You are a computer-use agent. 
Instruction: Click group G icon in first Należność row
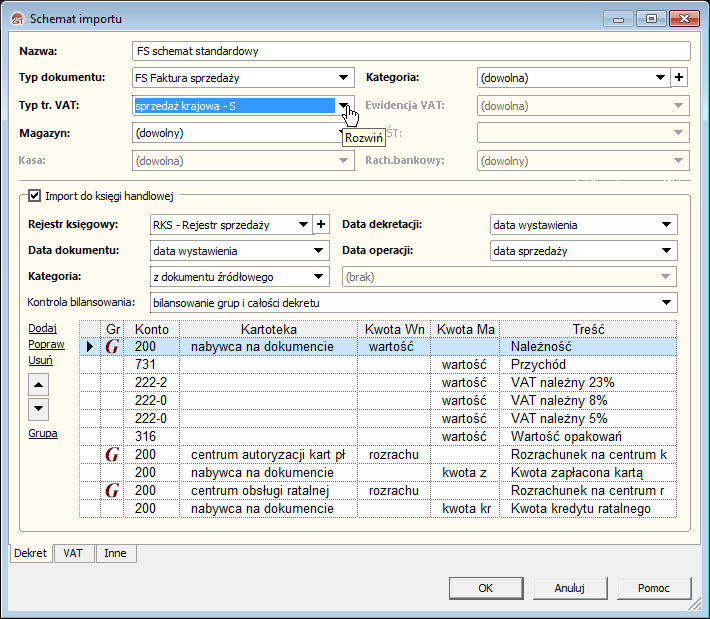pos(112,347)
